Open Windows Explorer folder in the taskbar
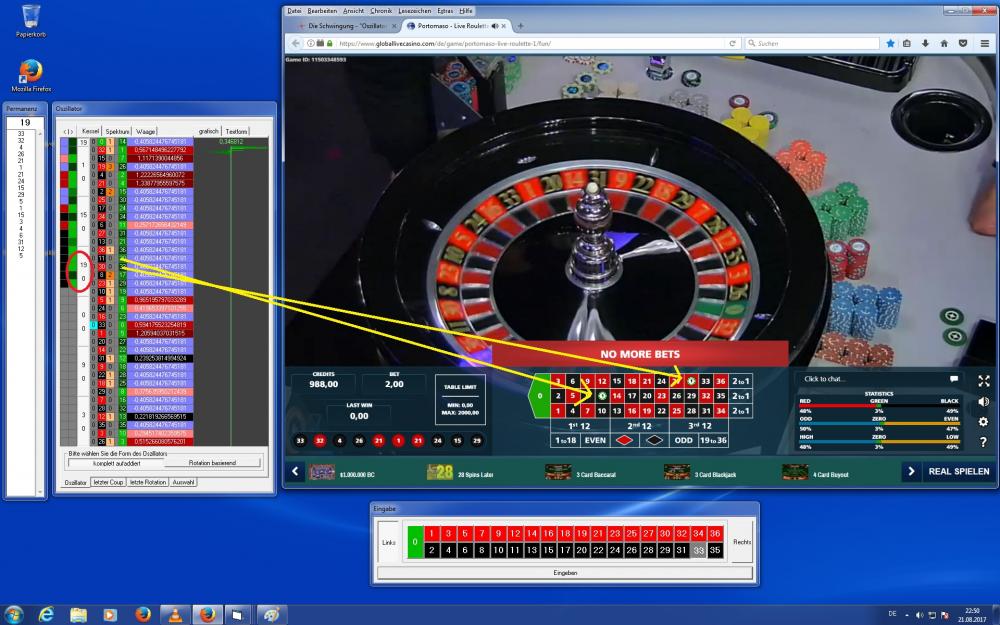The height and width of the screenshot is (625, 1000). 78,615
